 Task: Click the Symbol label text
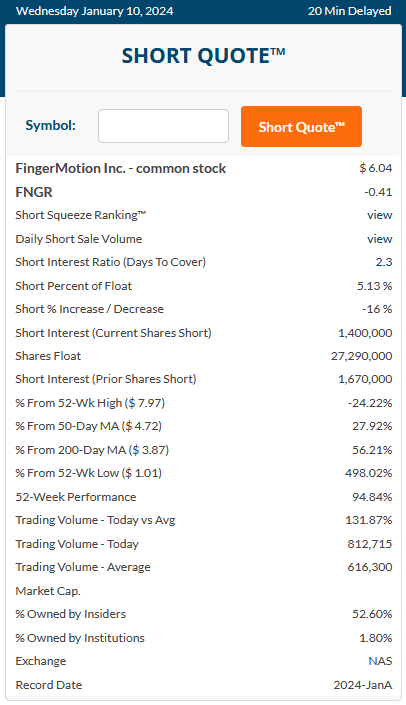coord(50,125)
